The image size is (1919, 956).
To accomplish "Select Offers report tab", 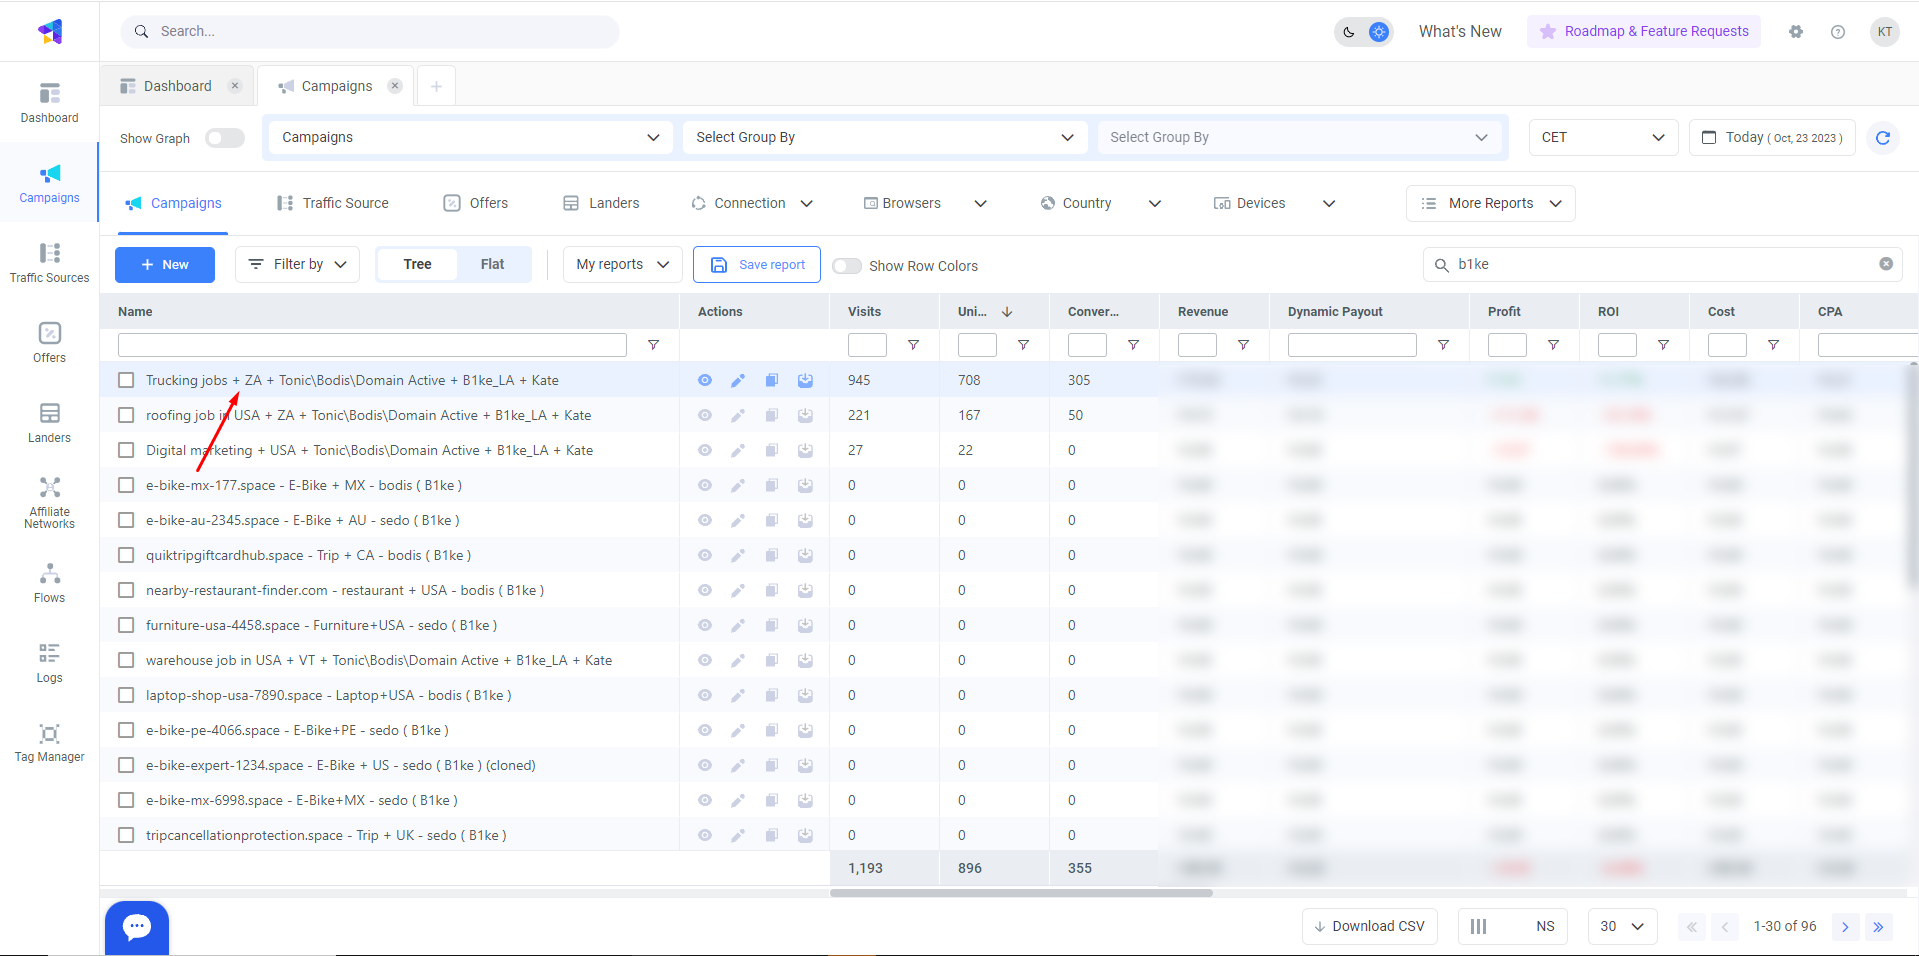I will [476, 203].
